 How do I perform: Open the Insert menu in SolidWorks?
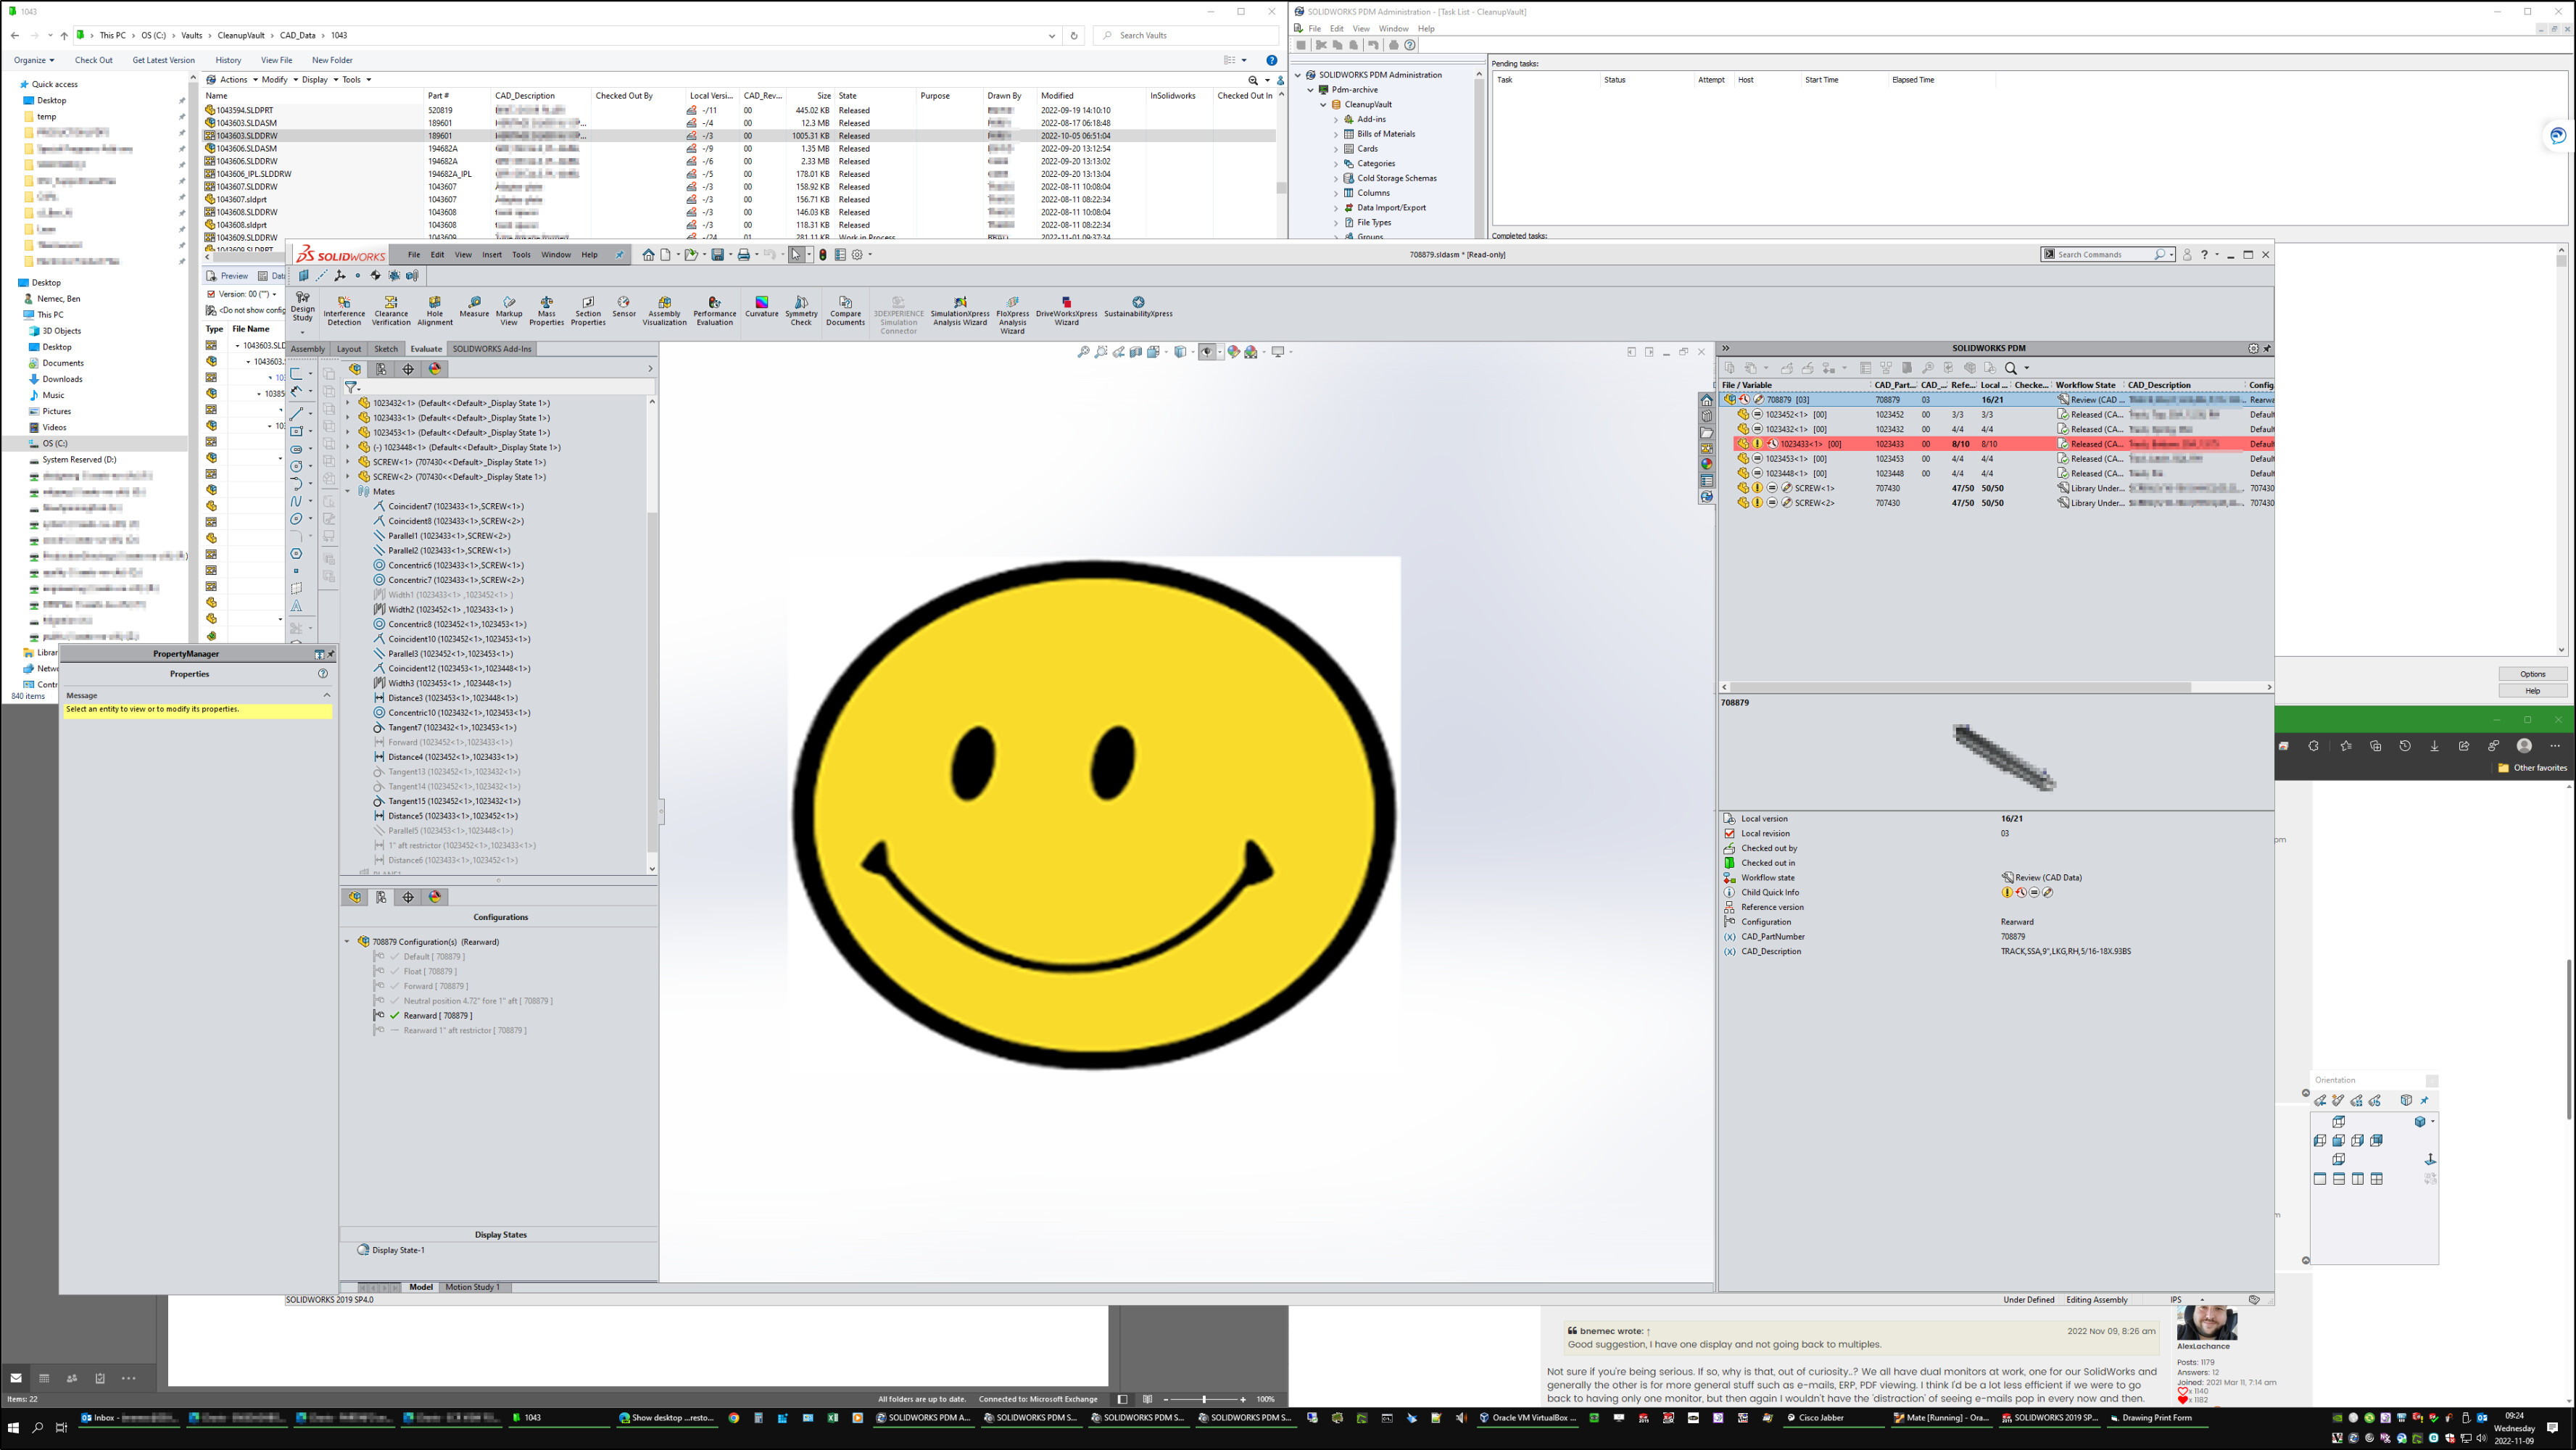click(492, 254)
